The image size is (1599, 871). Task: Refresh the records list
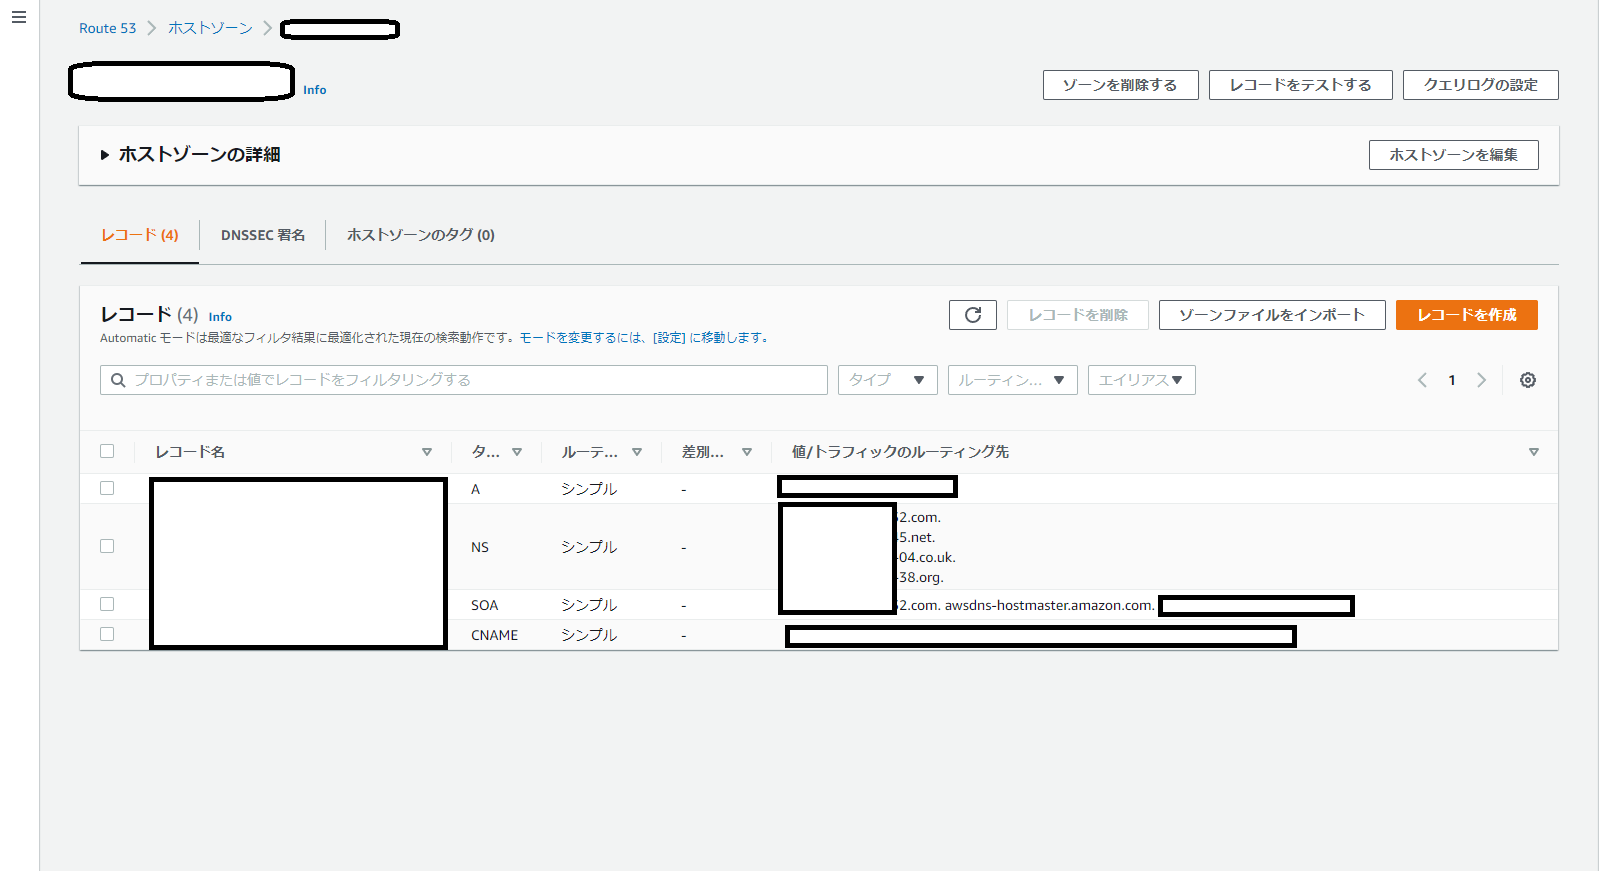pyautogui.click(x=973, y=315)
